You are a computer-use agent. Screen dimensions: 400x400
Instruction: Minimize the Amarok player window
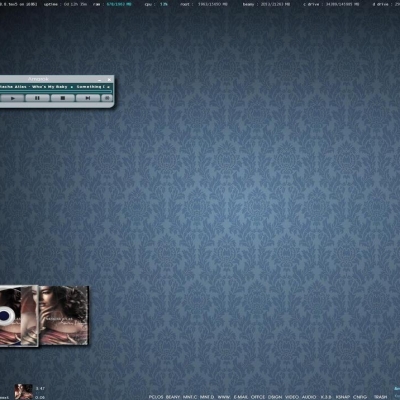point(99,80)
